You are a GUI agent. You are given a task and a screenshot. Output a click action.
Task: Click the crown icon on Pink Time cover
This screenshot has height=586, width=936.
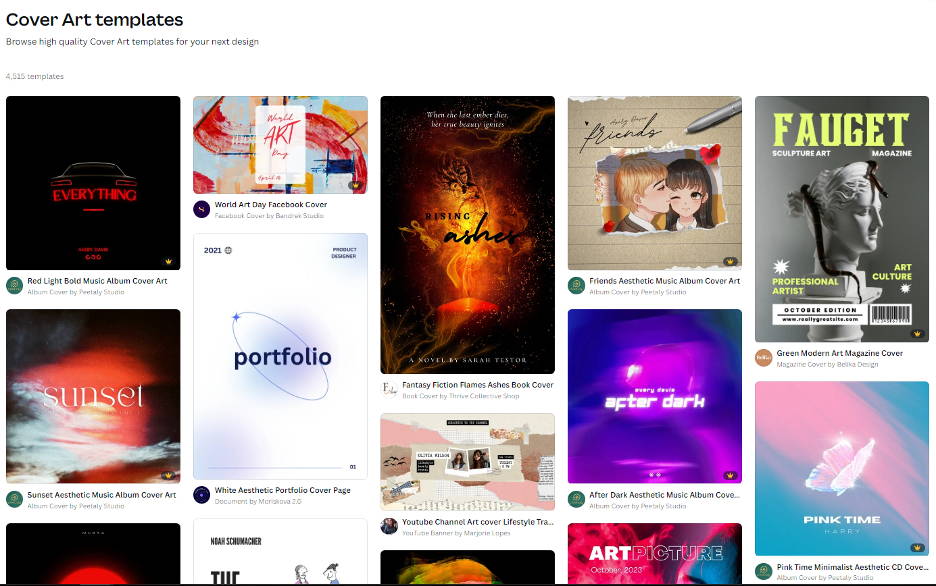(x=917, y=547)
